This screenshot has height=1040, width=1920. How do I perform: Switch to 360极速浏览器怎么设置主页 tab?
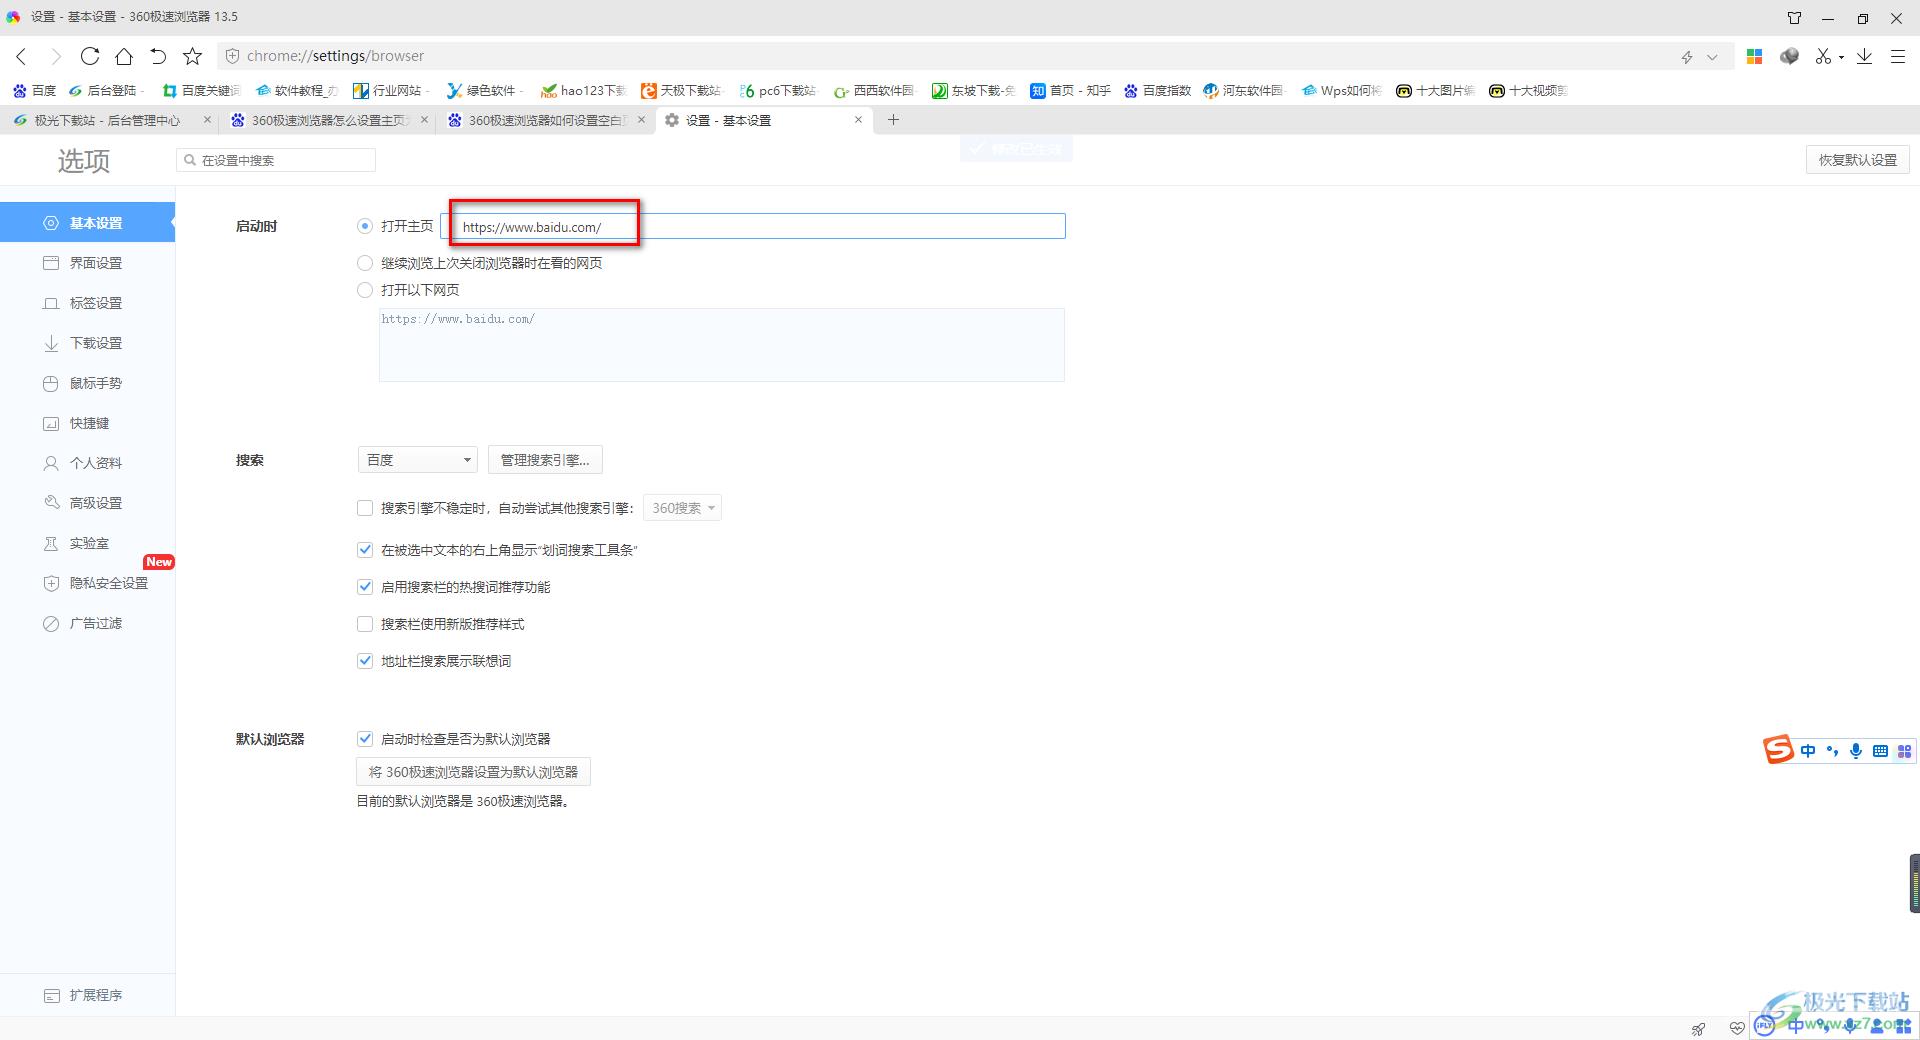pos(328,120)
